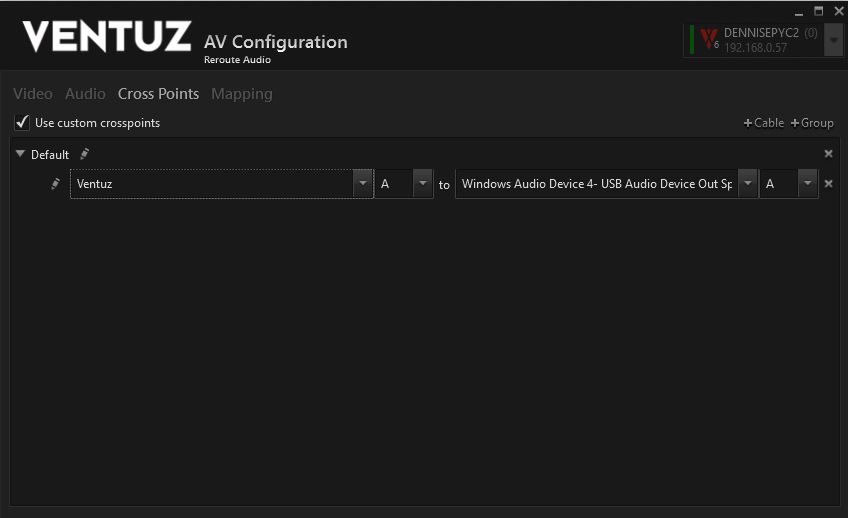Remove the Default group with its X icon
The image size is (848, 518).
coord(828,154)
